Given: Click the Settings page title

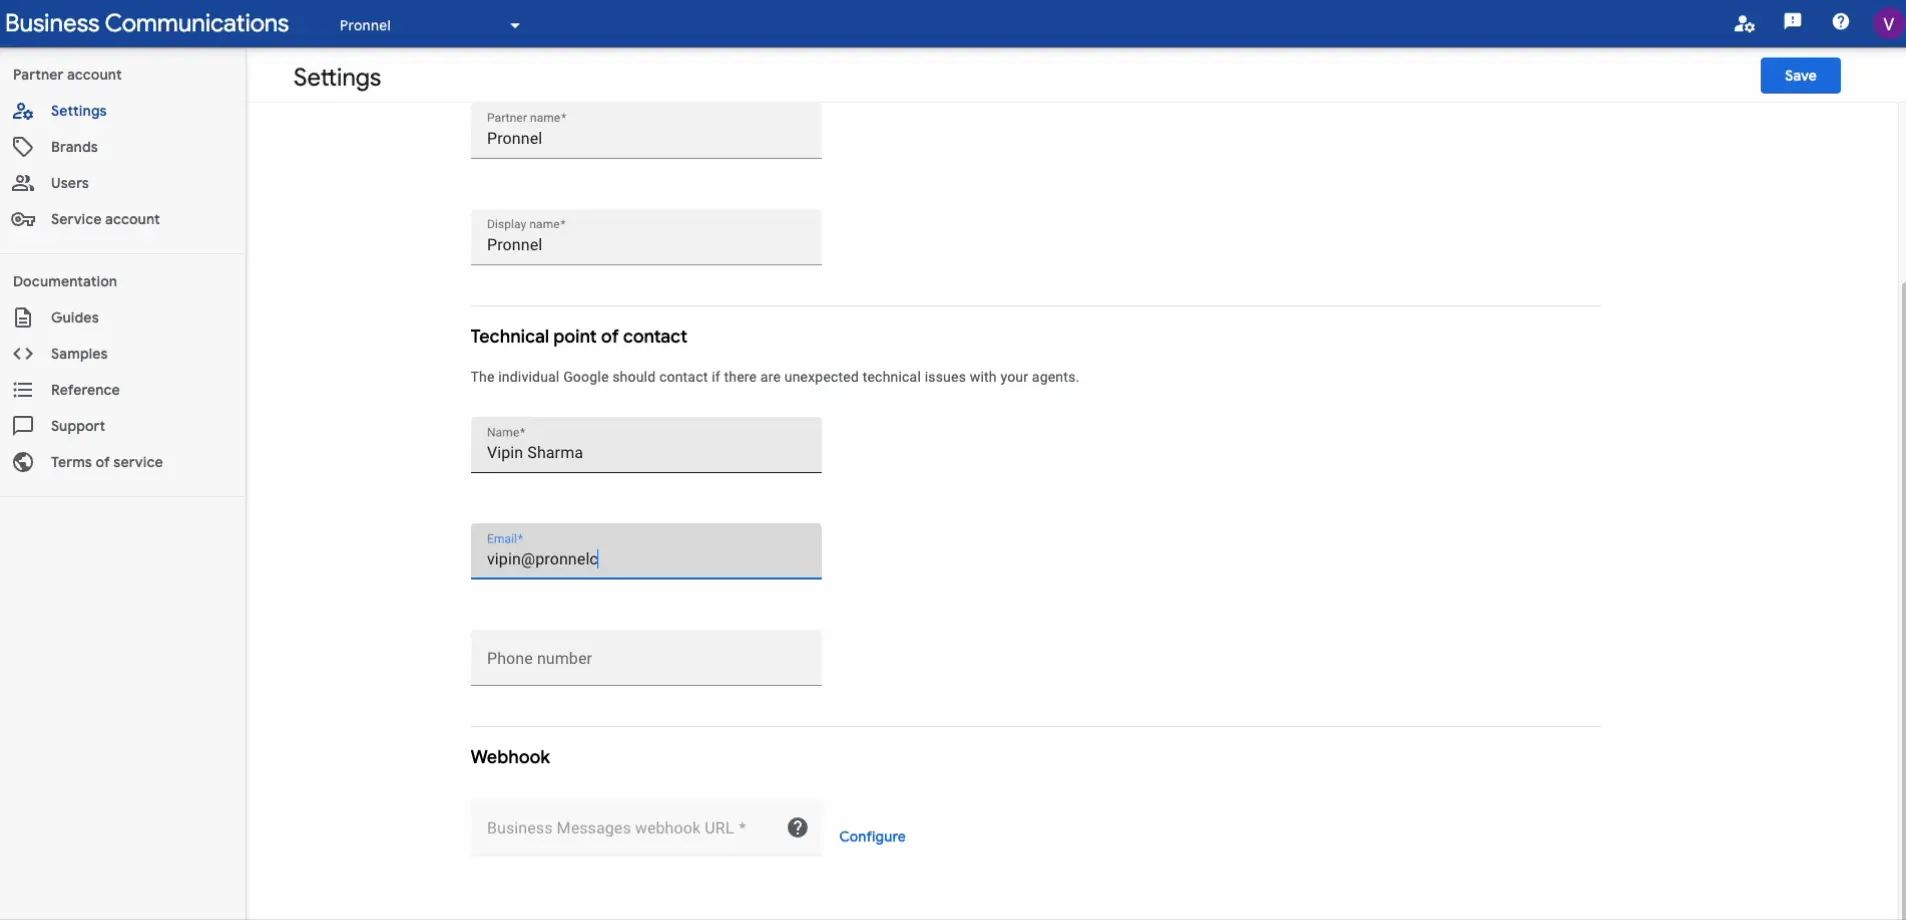Looking at the screenshot, I should 337,78.
